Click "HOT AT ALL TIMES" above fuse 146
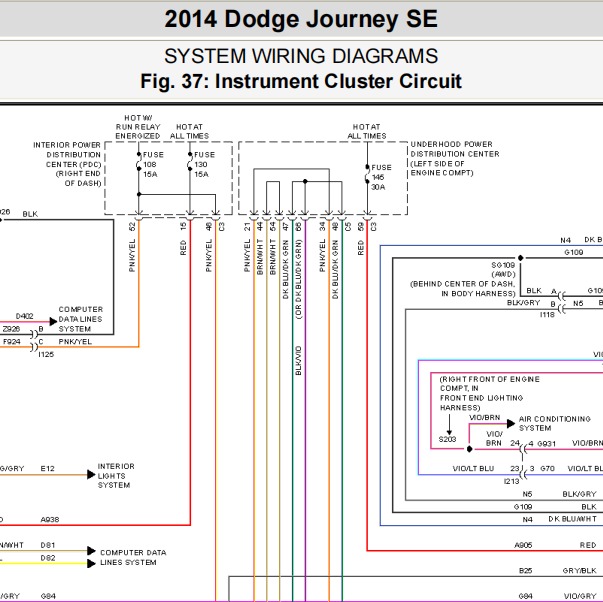603x602 pixels. (x=366, y=132)
